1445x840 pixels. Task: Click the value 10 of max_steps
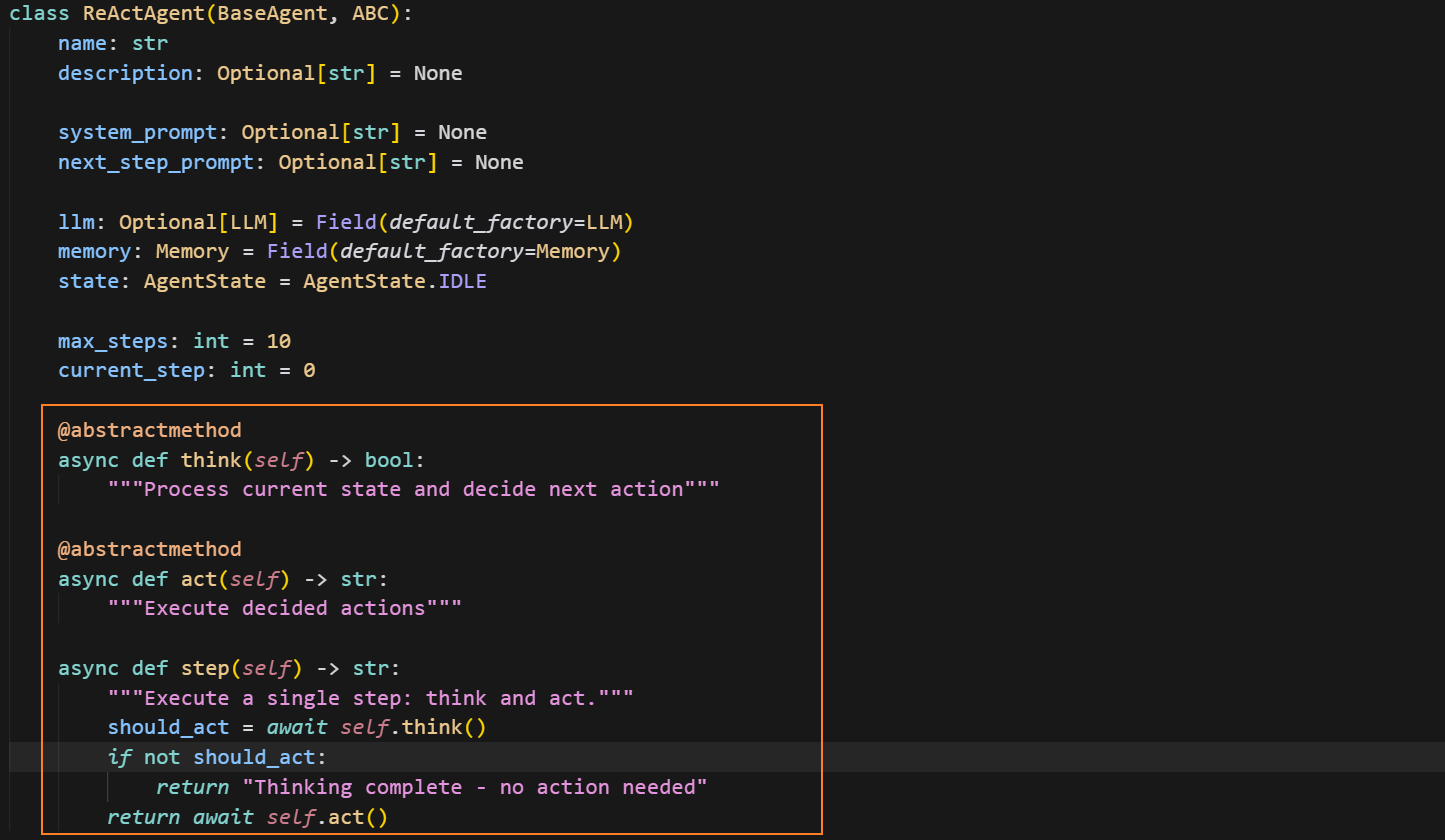pos(279,341)
